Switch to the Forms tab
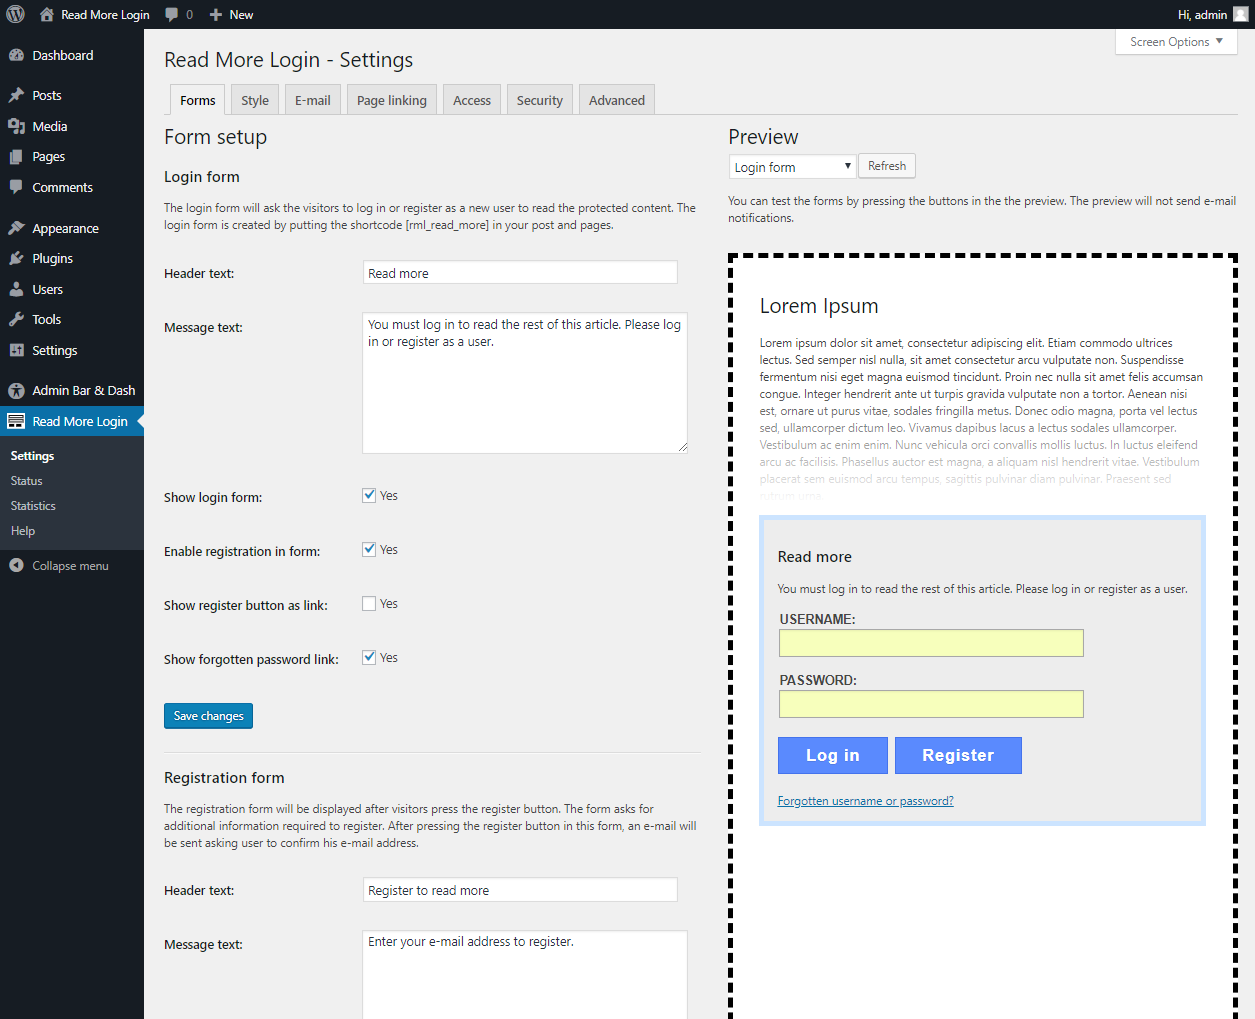The image size is (1255, 1019). coord(198,100)
